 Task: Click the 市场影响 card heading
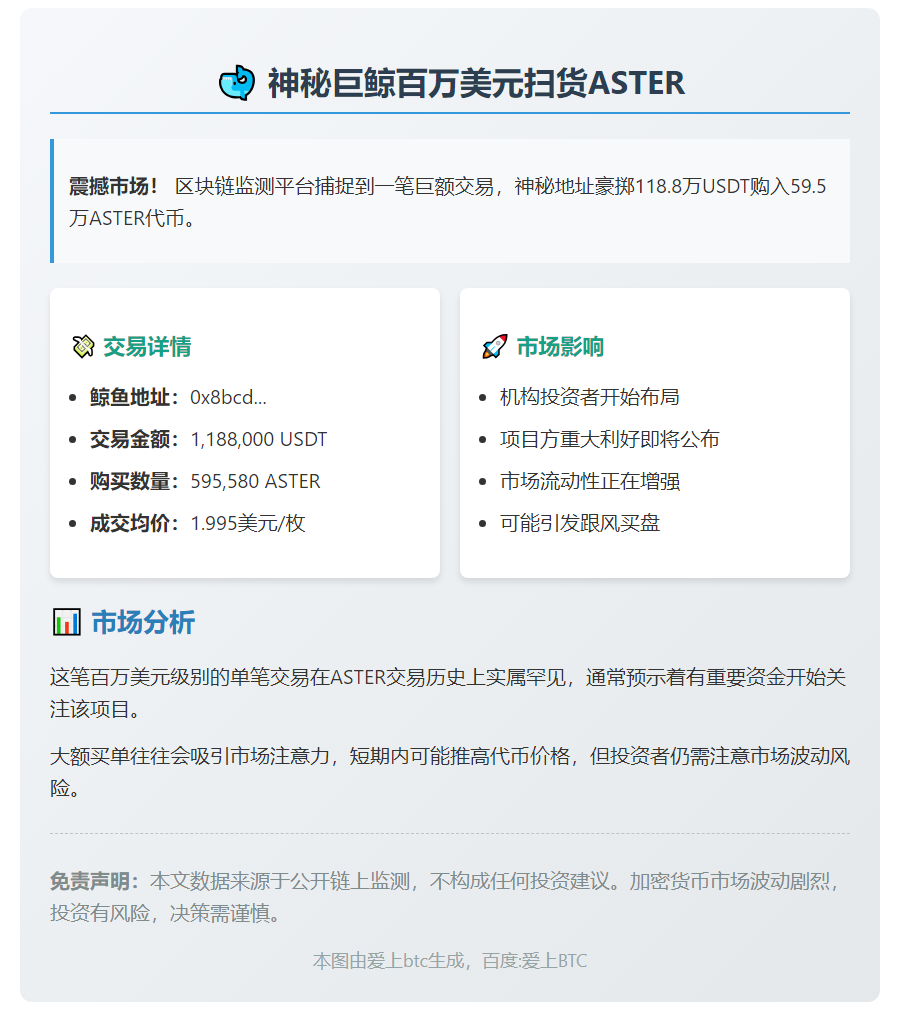560,347
